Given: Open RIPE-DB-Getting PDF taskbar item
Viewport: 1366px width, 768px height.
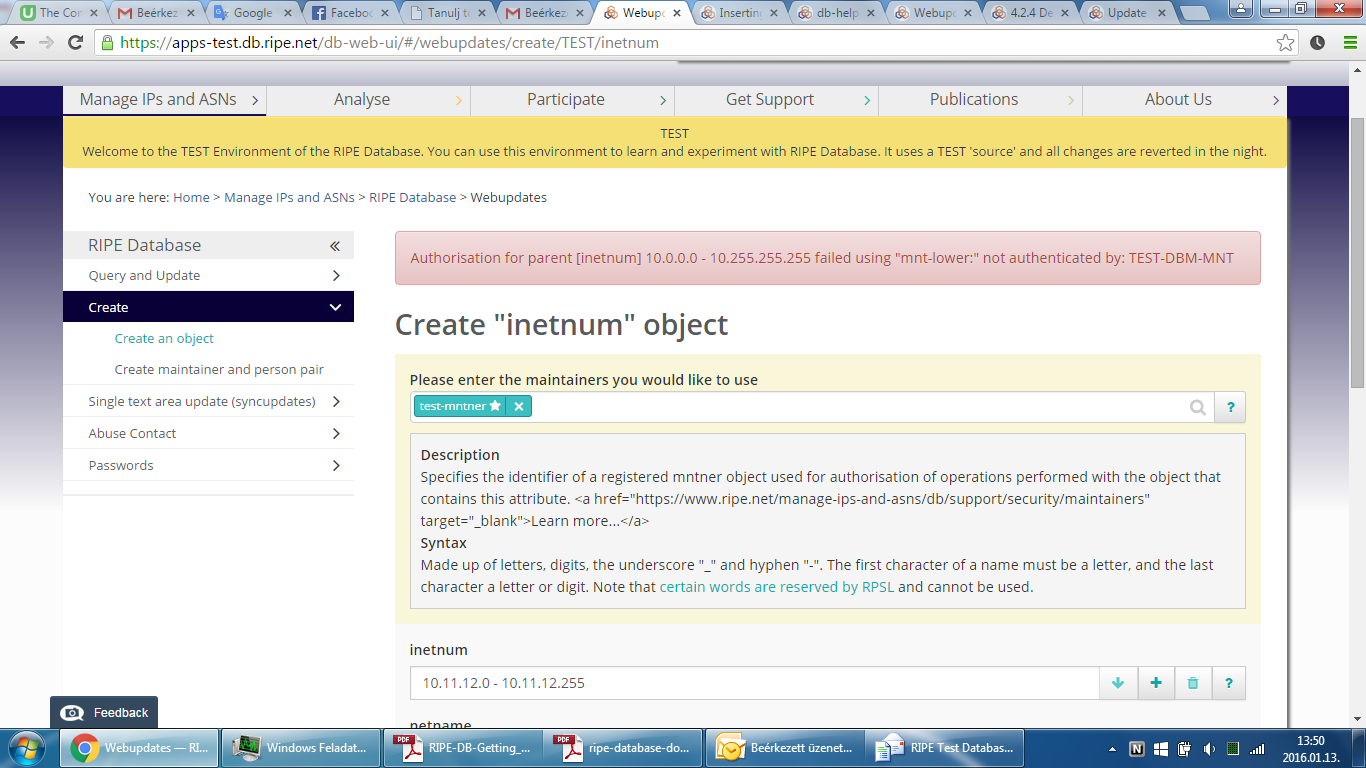Looking at the screenshot, I should click(463, 747).
